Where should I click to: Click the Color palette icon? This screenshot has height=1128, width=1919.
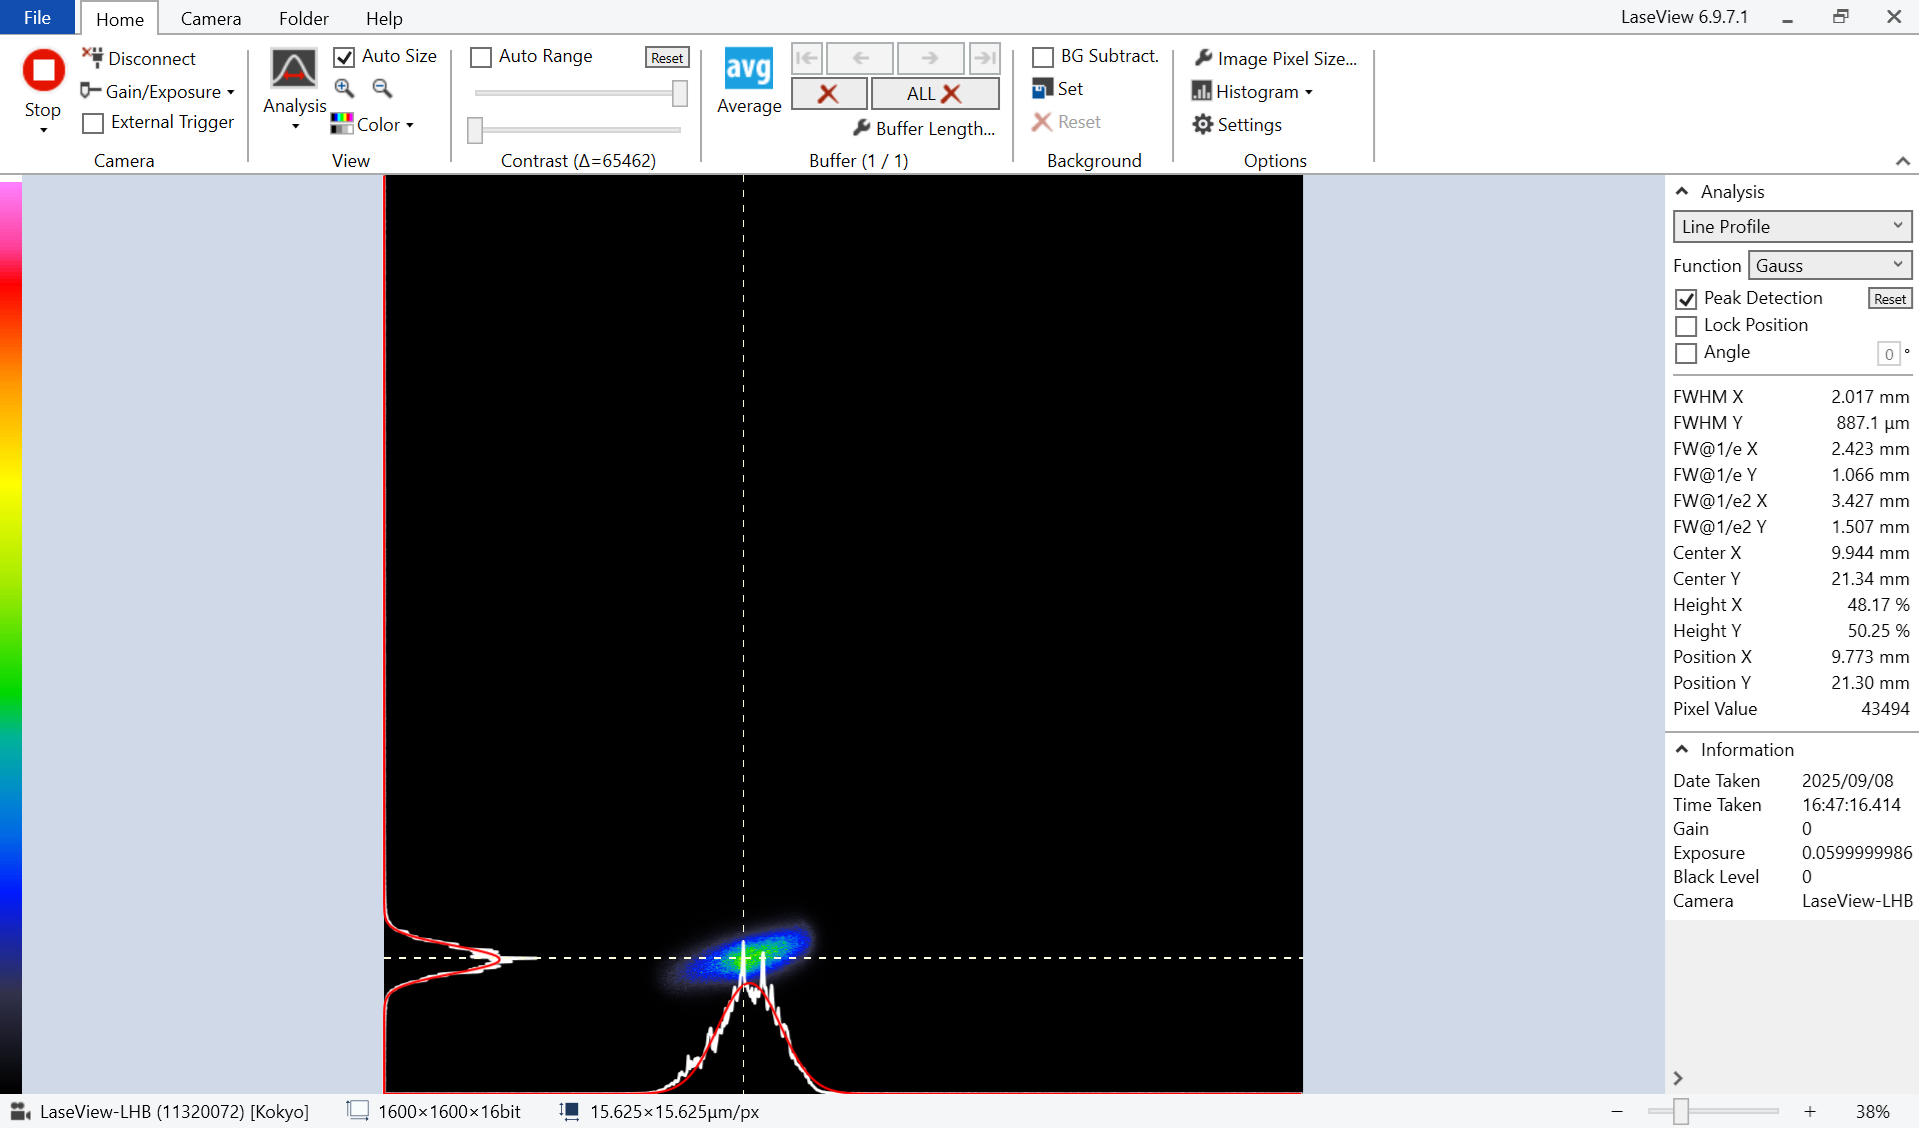[342, 124]
